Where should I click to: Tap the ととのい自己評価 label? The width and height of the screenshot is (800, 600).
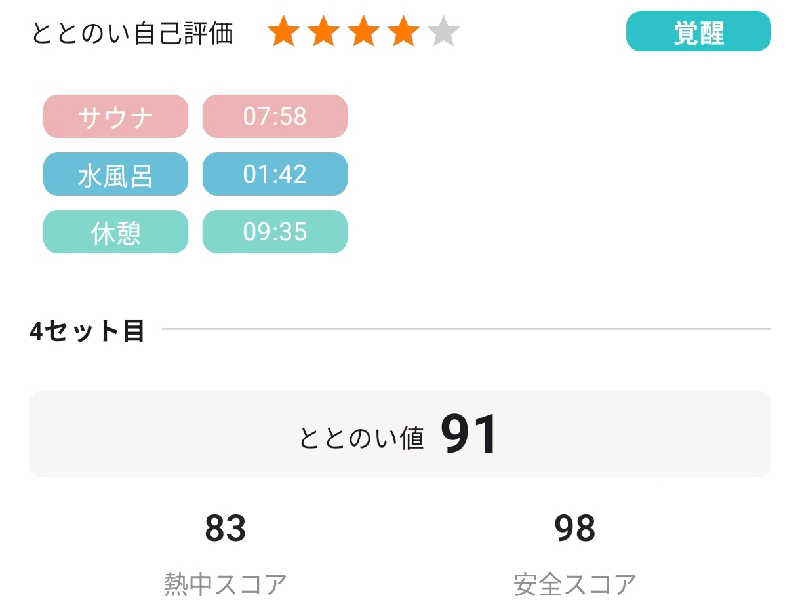point(133,34)
